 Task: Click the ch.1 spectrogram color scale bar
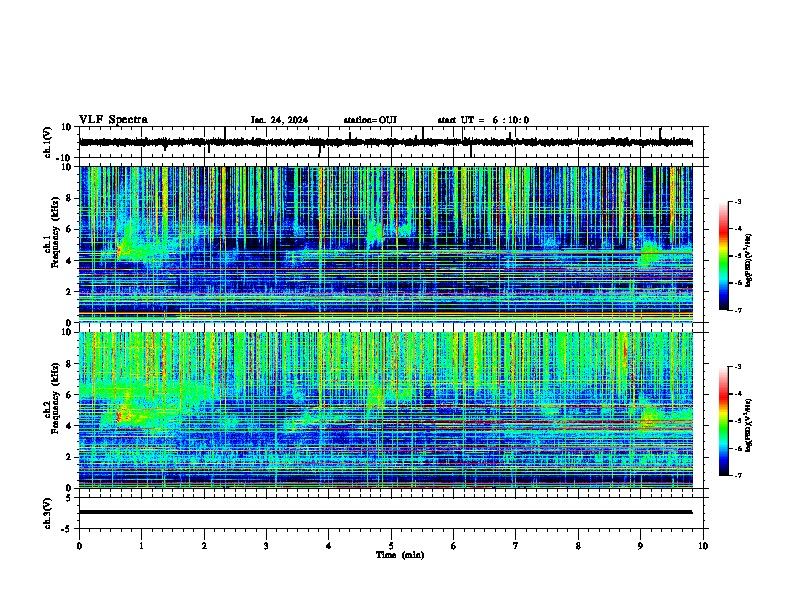pos(724,256)
